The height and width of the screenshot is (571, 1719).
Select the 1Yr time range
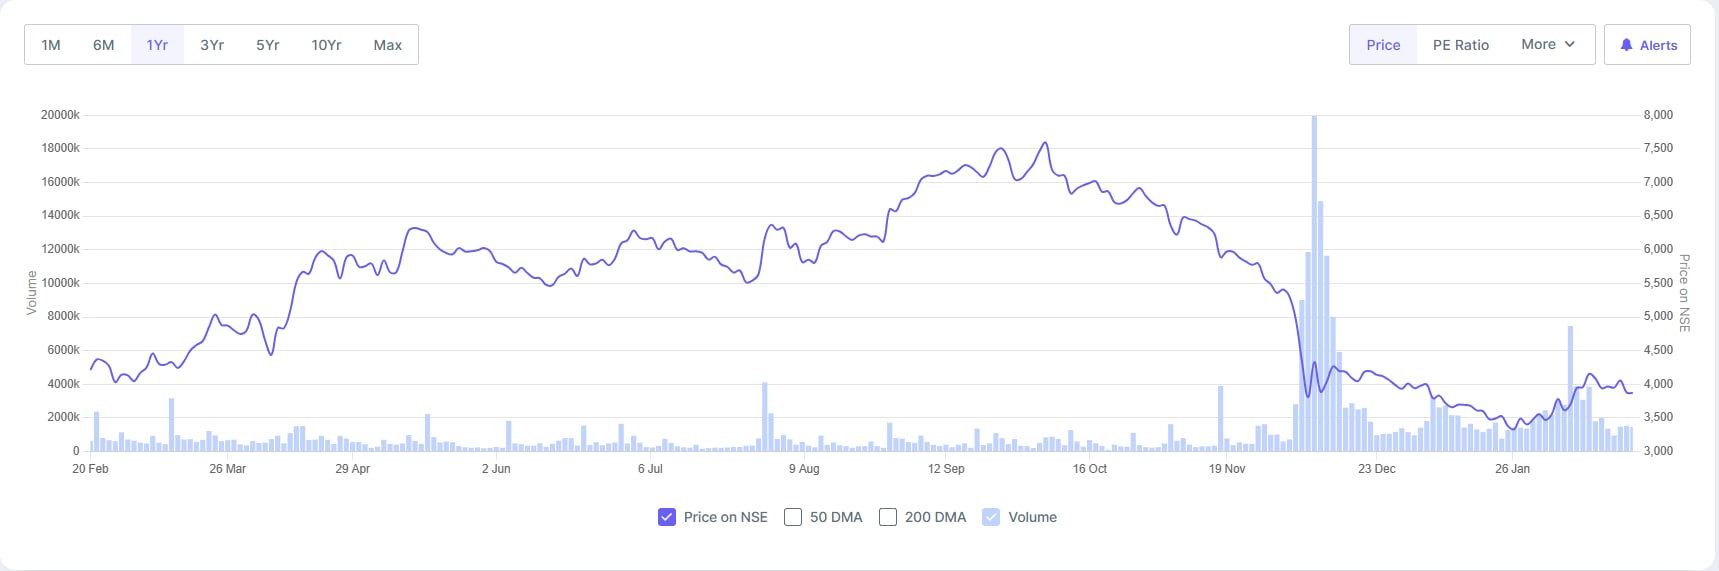157,45
